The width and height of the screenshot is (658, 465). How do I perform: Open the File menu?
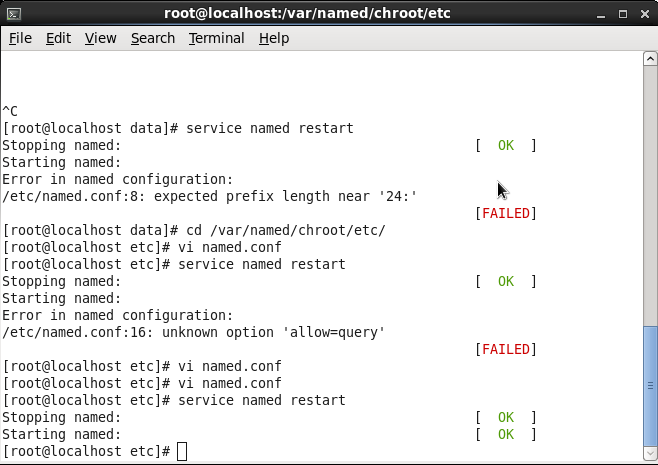pyautogui.click(x=20, y=38)
